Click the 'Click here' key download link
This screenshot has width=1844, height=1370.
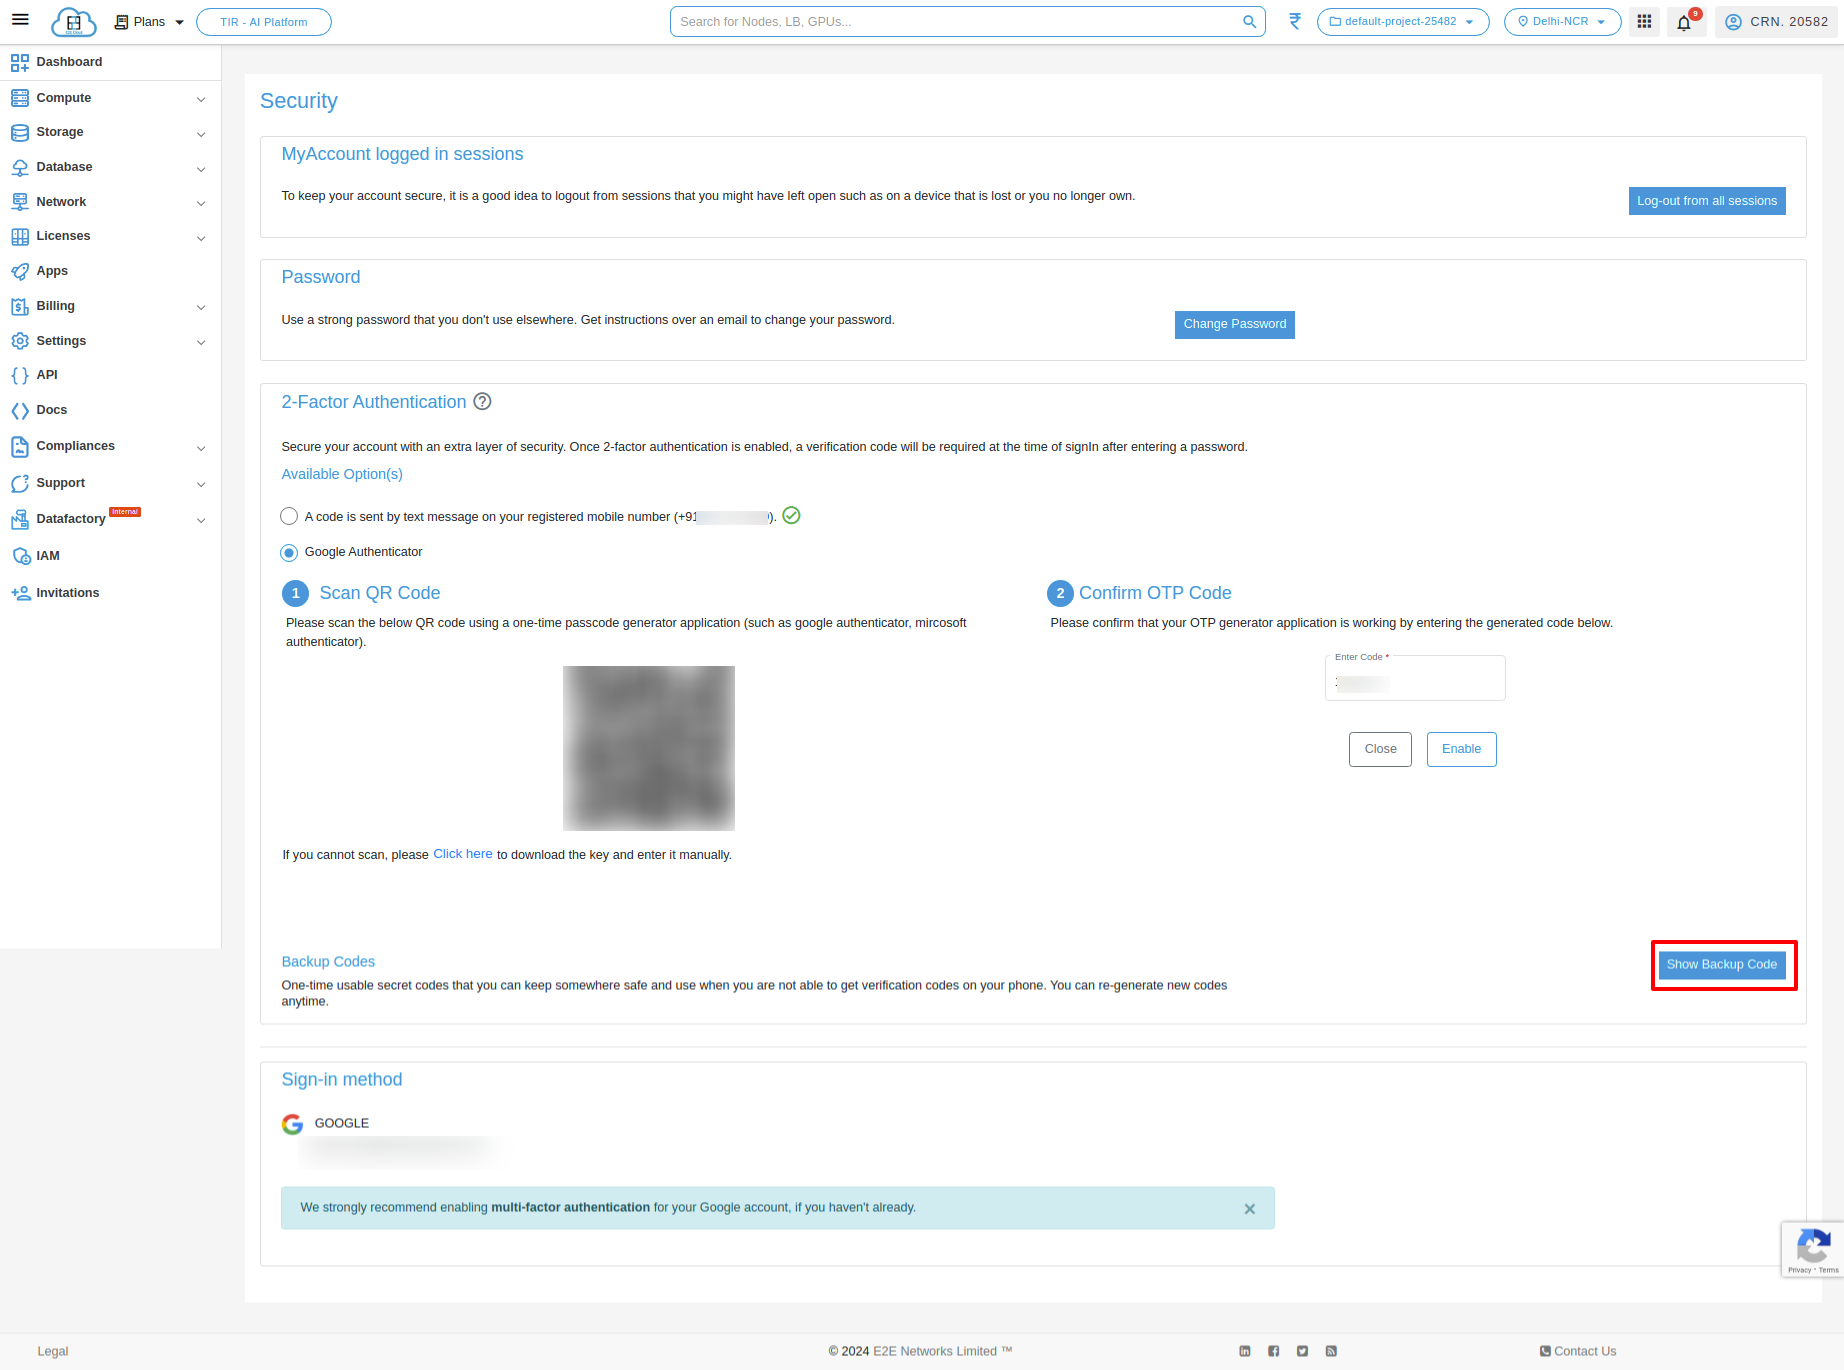pyautogui.click(x=463, y=854)
